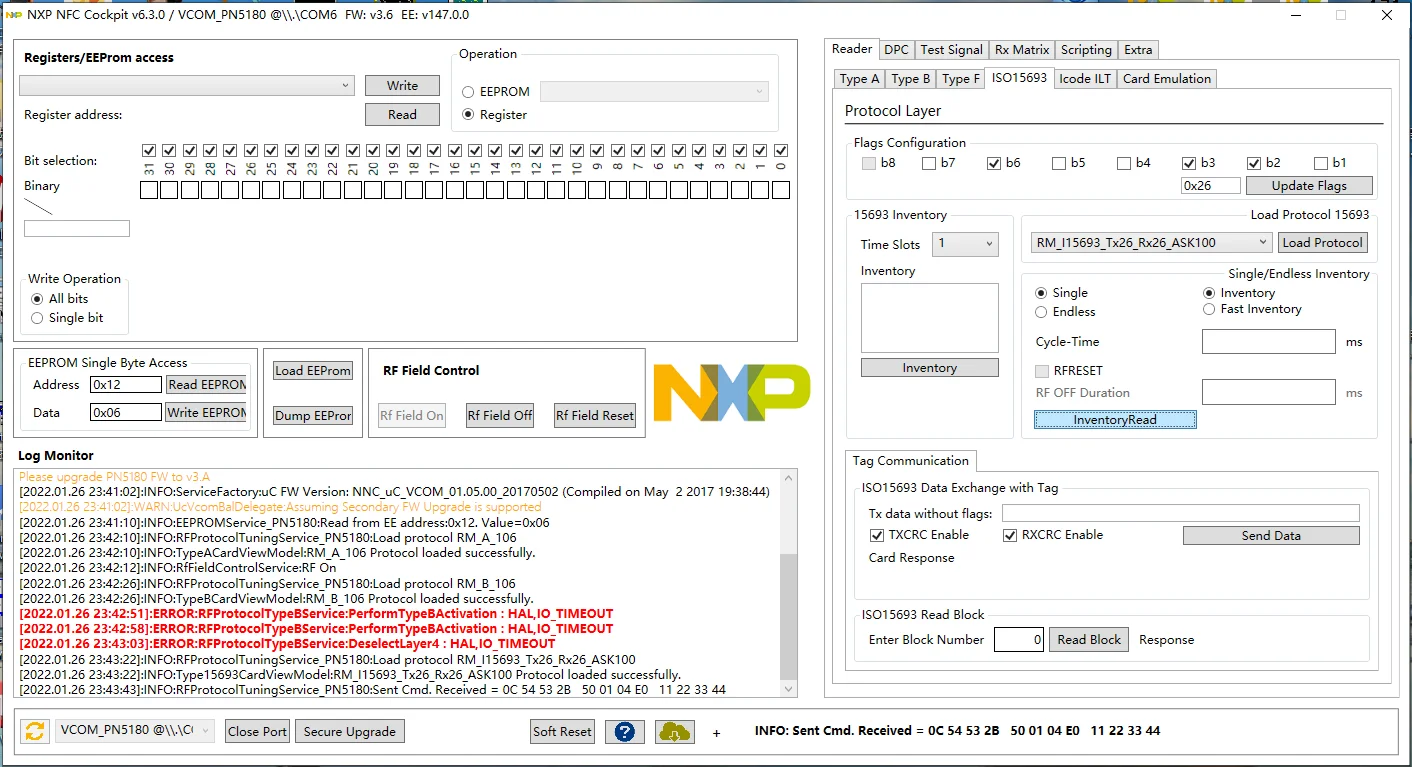This screenshot has height=767, width=1412.
Task: Open the Time Slots dropdown
Action: (x=965, y=244)
